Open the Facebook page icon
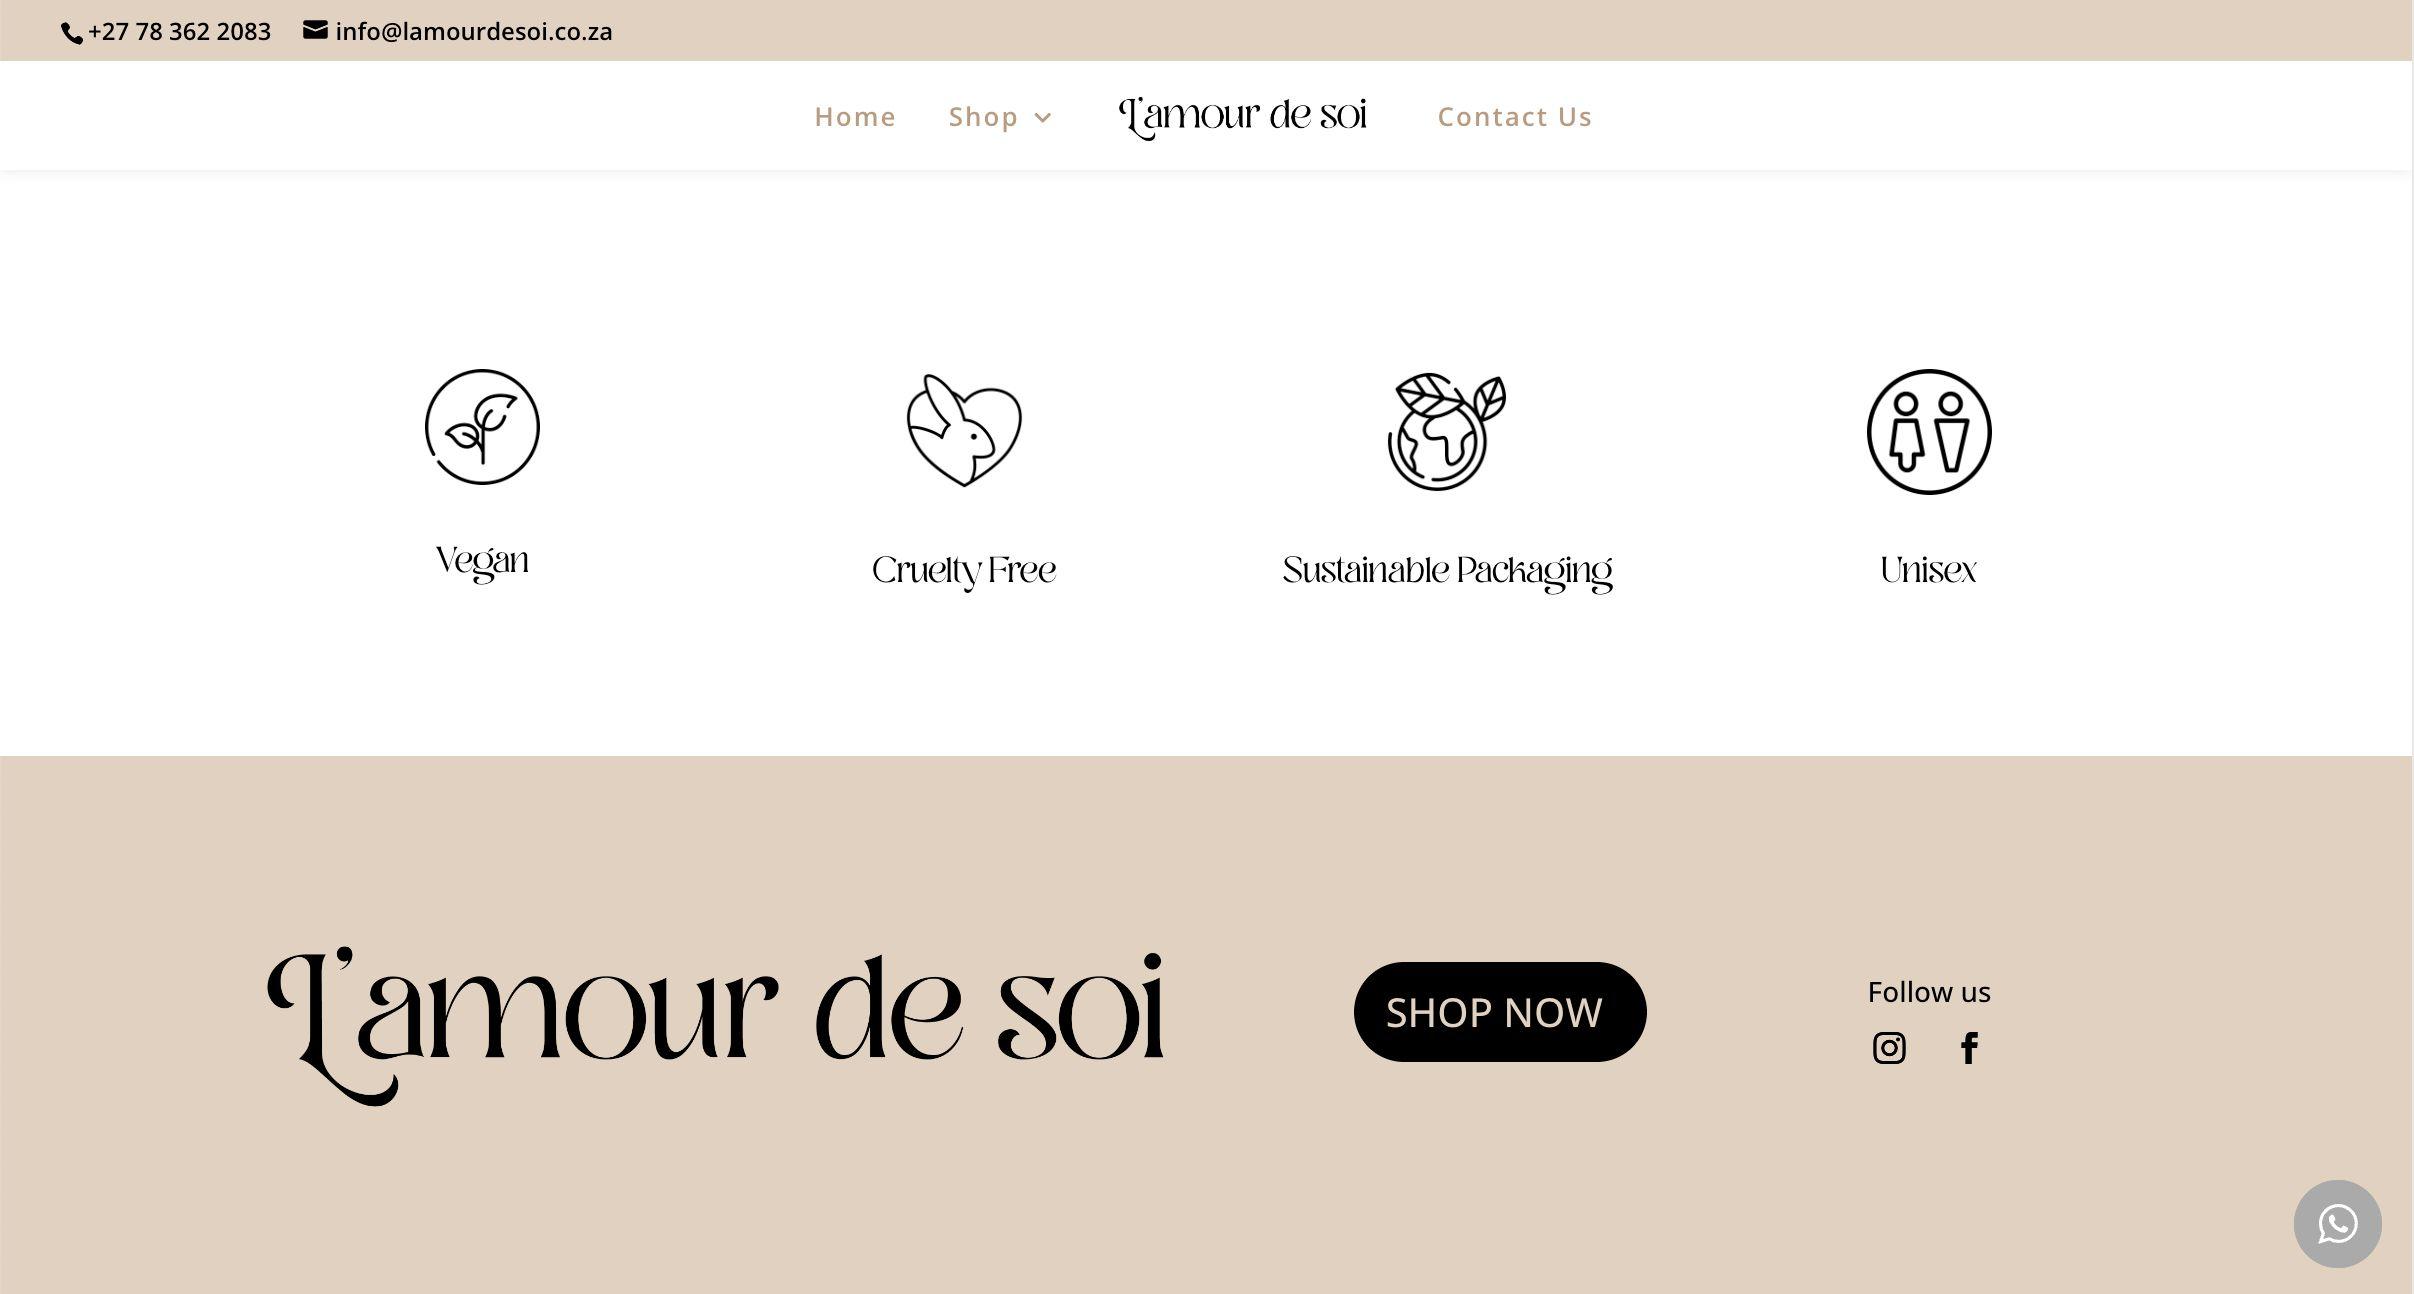This screenshot has height=1294, width=2414. point(1969,1048)
